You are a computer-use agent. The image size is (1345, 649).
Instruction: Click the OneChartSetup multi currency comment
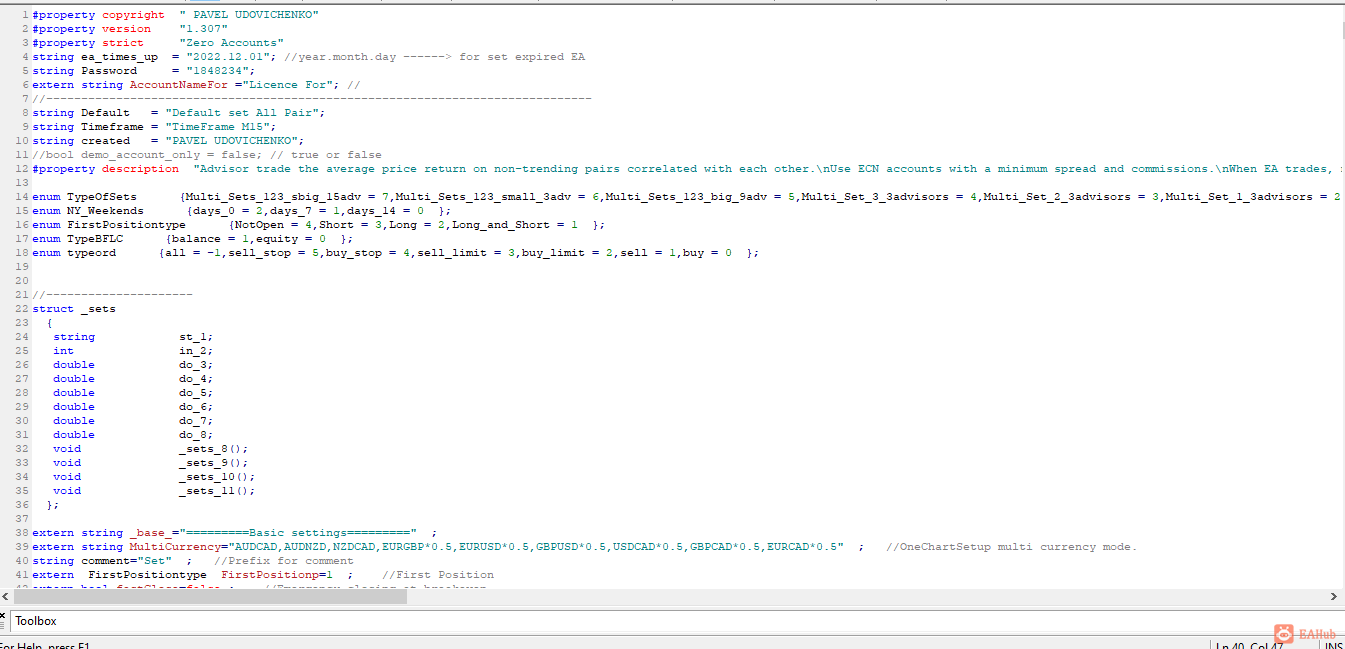[x=1011, y=547]
